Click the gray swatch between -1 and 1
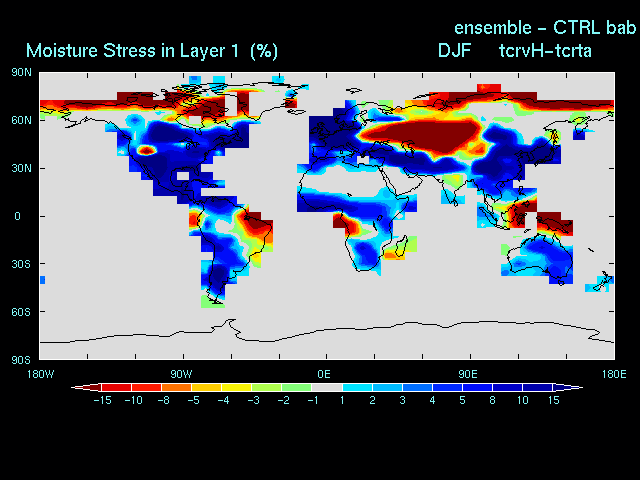The image size is (640, 480). [327, 387]
